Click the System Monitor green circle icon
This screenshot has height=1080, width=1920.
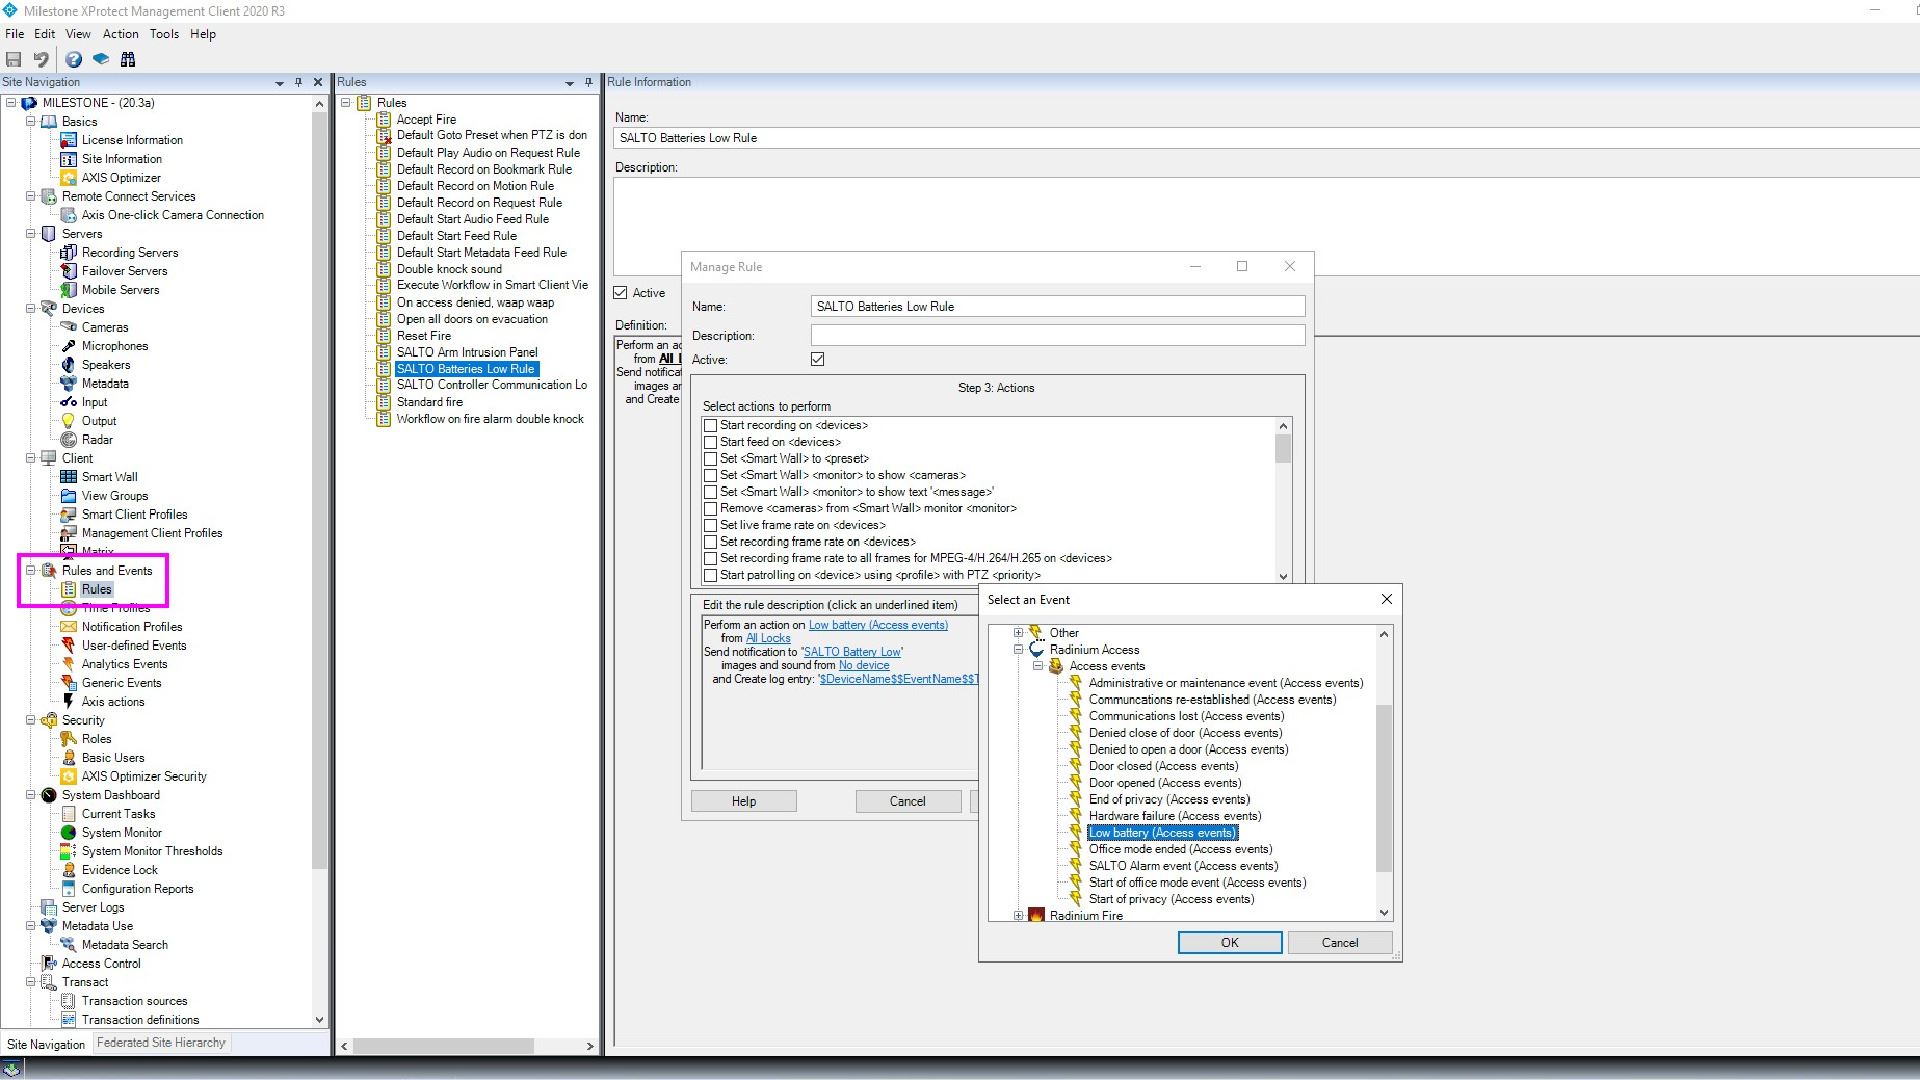coord(69,833)
